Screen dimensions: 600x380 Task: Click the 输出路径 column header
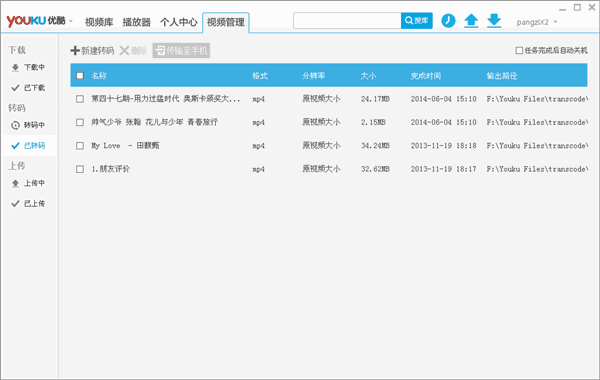(x=502, y=75)
